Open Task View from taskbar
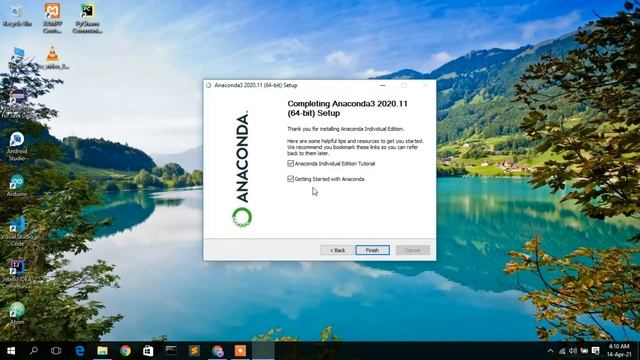640x360 pixels. tap(56, 351)
